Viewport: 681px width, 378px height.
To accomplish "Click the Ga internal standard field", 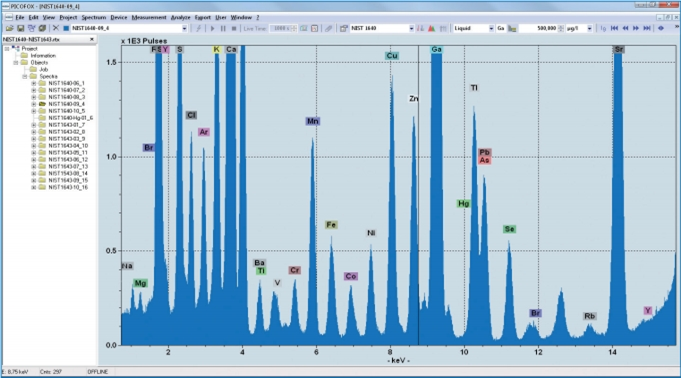I will click(501, 28).
